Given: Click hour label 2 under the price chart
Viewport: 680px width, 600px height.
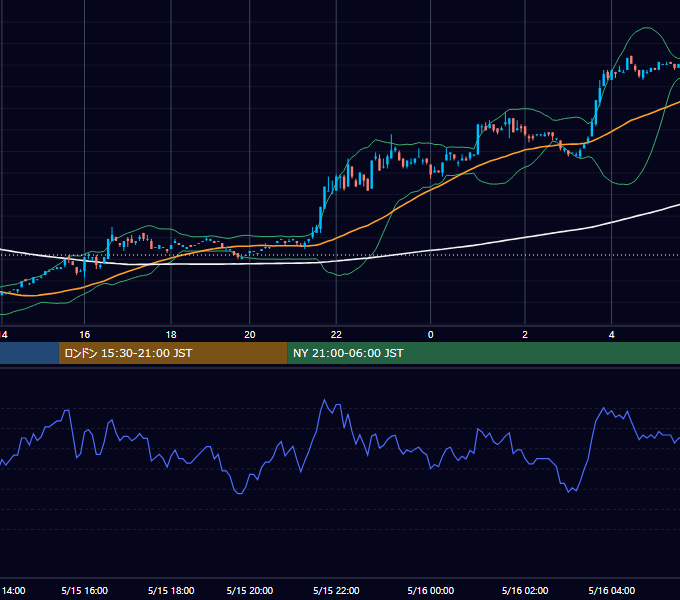Looking at the screenshot, I should (x=525, y=334).
